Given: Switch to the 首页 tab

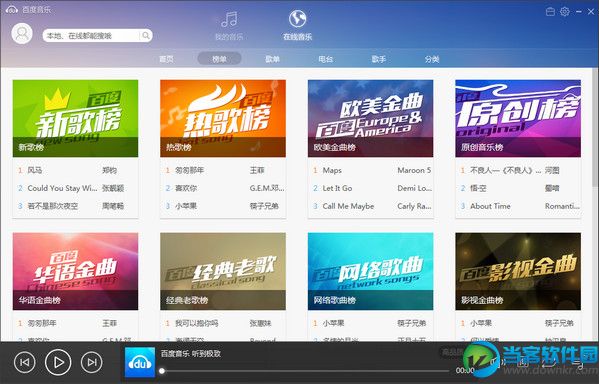Looking at the screenshot, I should [166, 59].
